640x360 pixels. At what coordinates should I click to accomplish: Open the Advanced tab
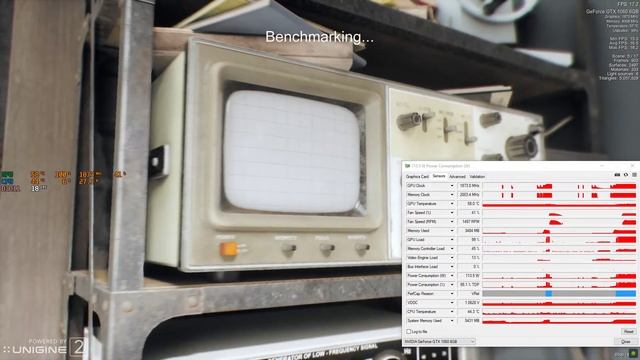457,177
